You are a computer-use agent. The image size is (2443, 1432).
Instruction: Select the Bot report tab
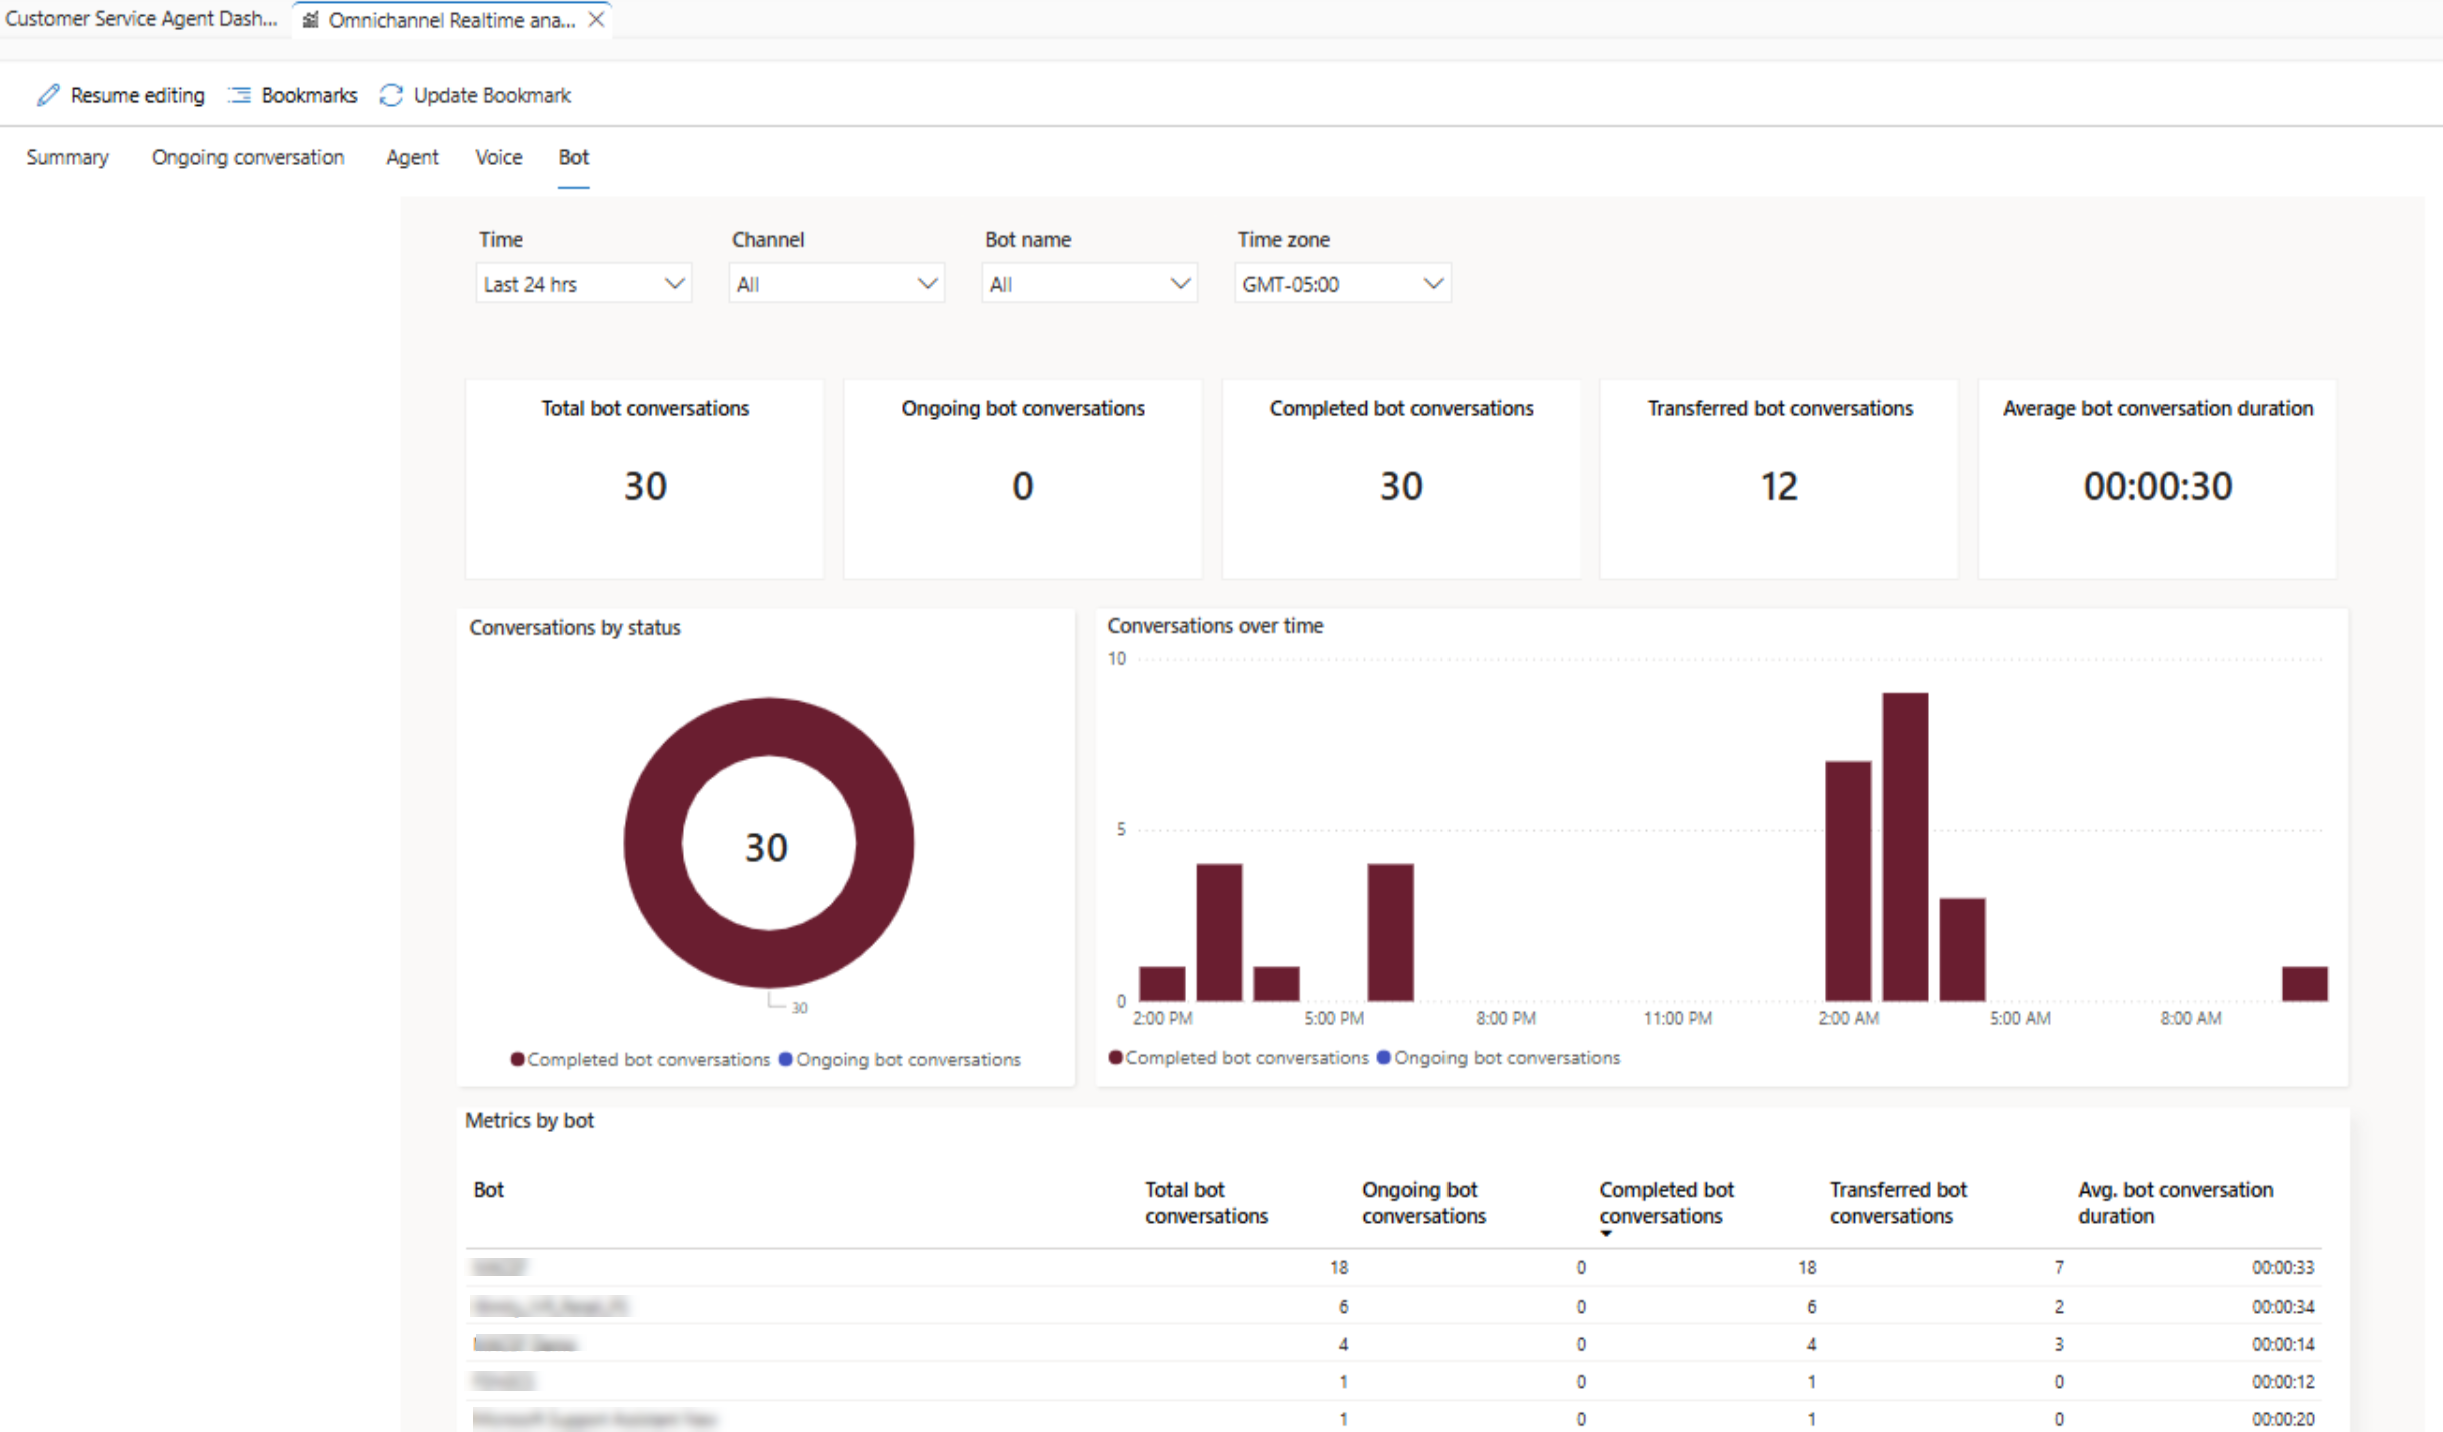[573, 157]
